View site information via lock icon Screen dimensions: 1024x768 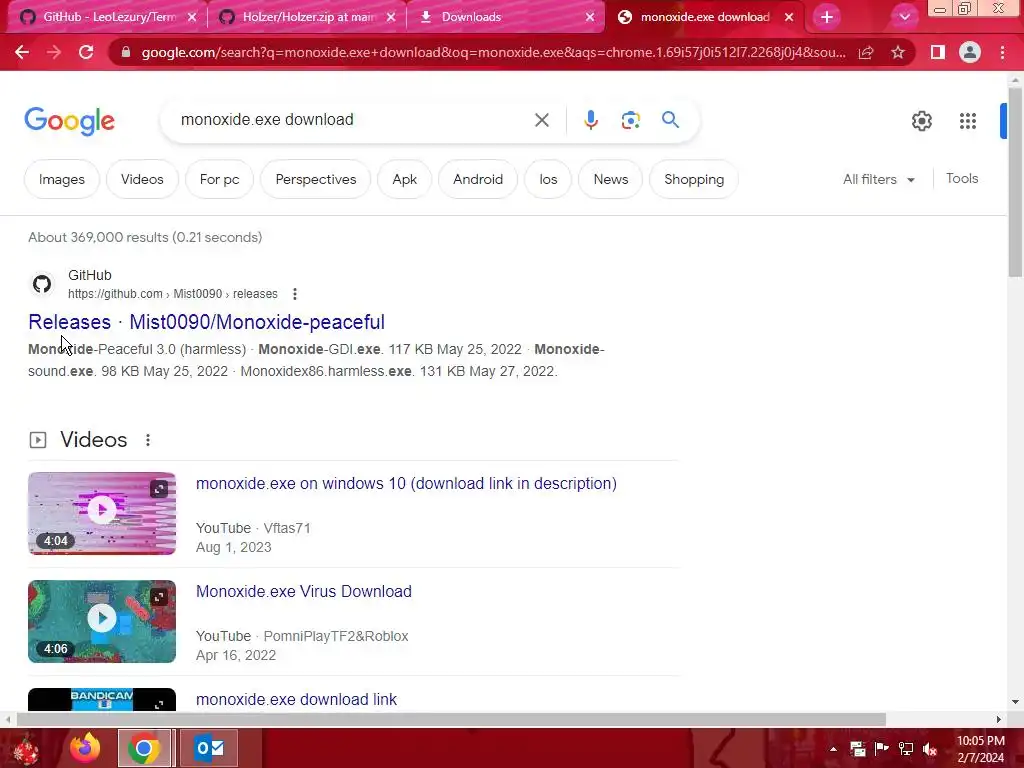click(x=126, y=52)
